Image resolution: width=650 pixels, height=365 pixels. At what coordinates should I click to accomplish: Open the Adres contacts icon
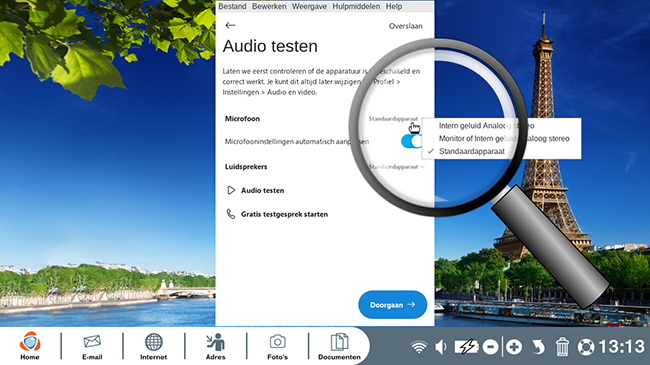216,346
